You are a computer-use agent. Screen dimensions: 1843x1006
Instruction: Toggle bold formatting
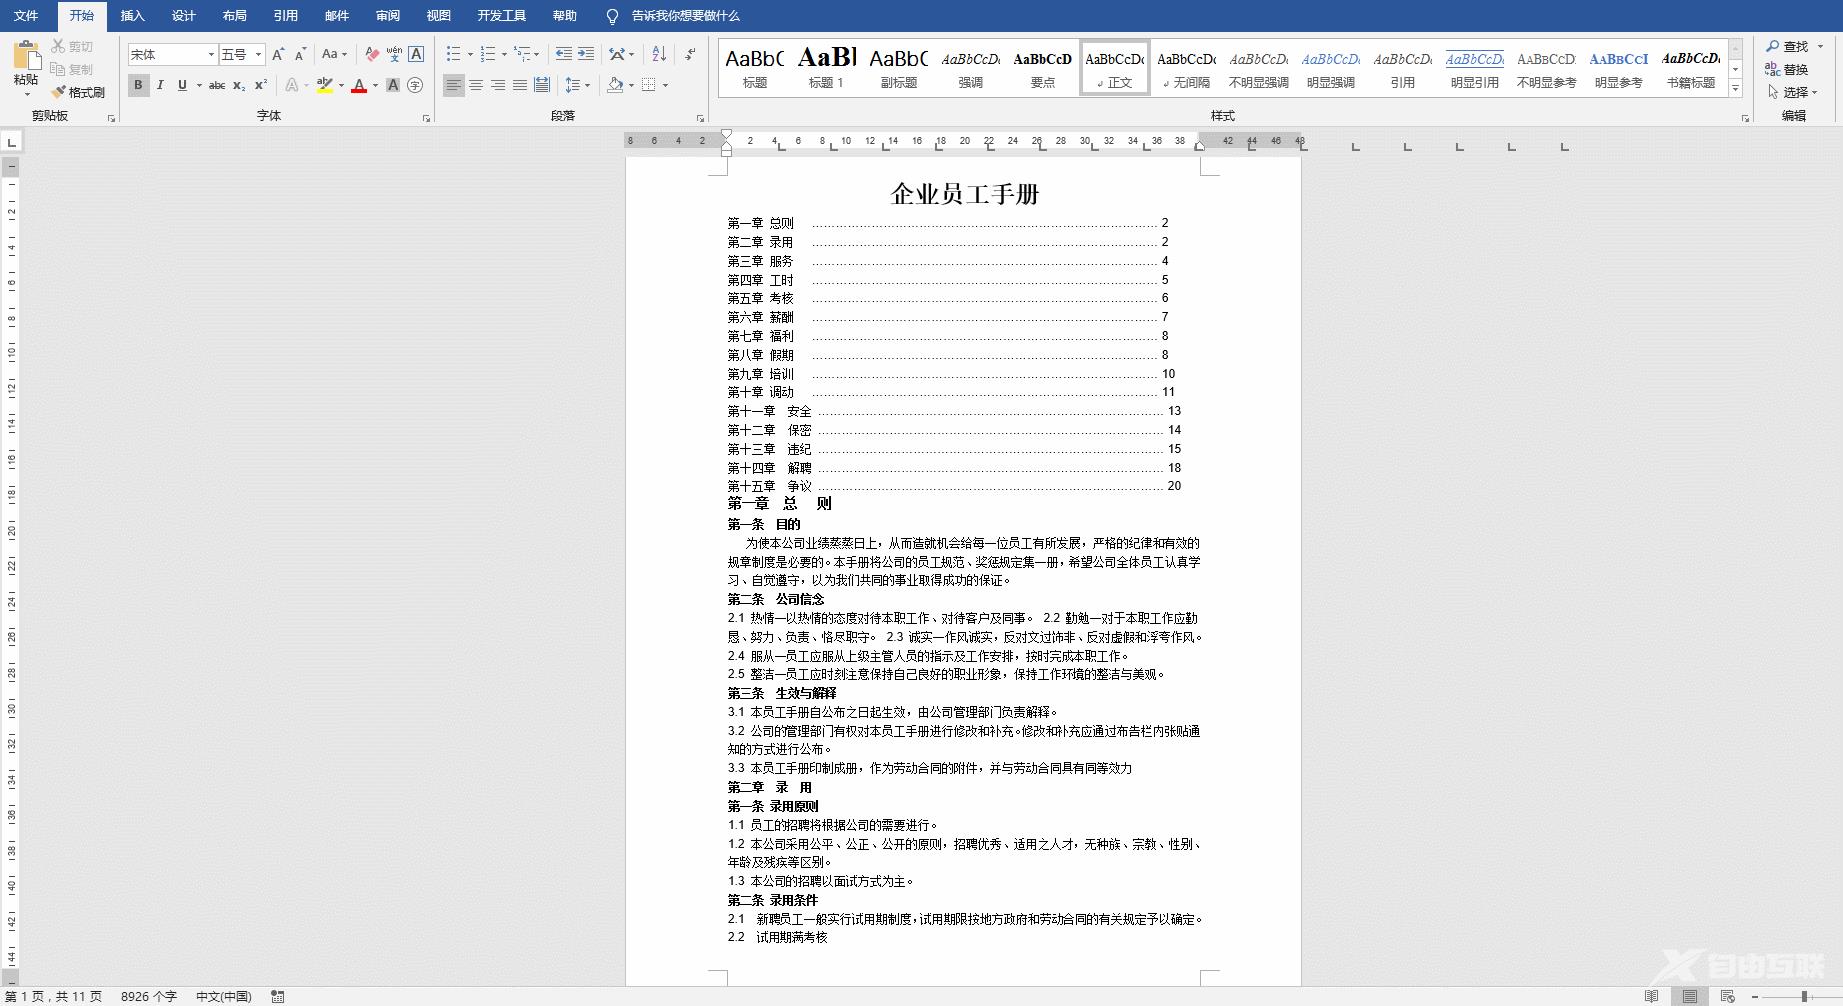point(138,85)
